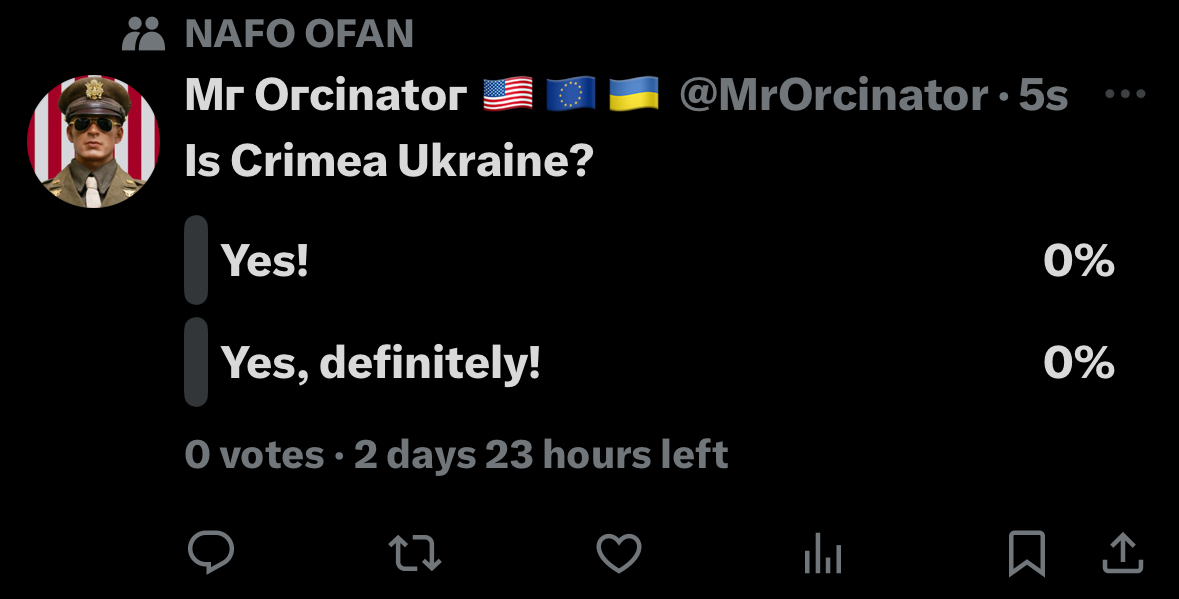Click the community people icon
Viewport: 1179px width, 599px height.
[142, 34]
